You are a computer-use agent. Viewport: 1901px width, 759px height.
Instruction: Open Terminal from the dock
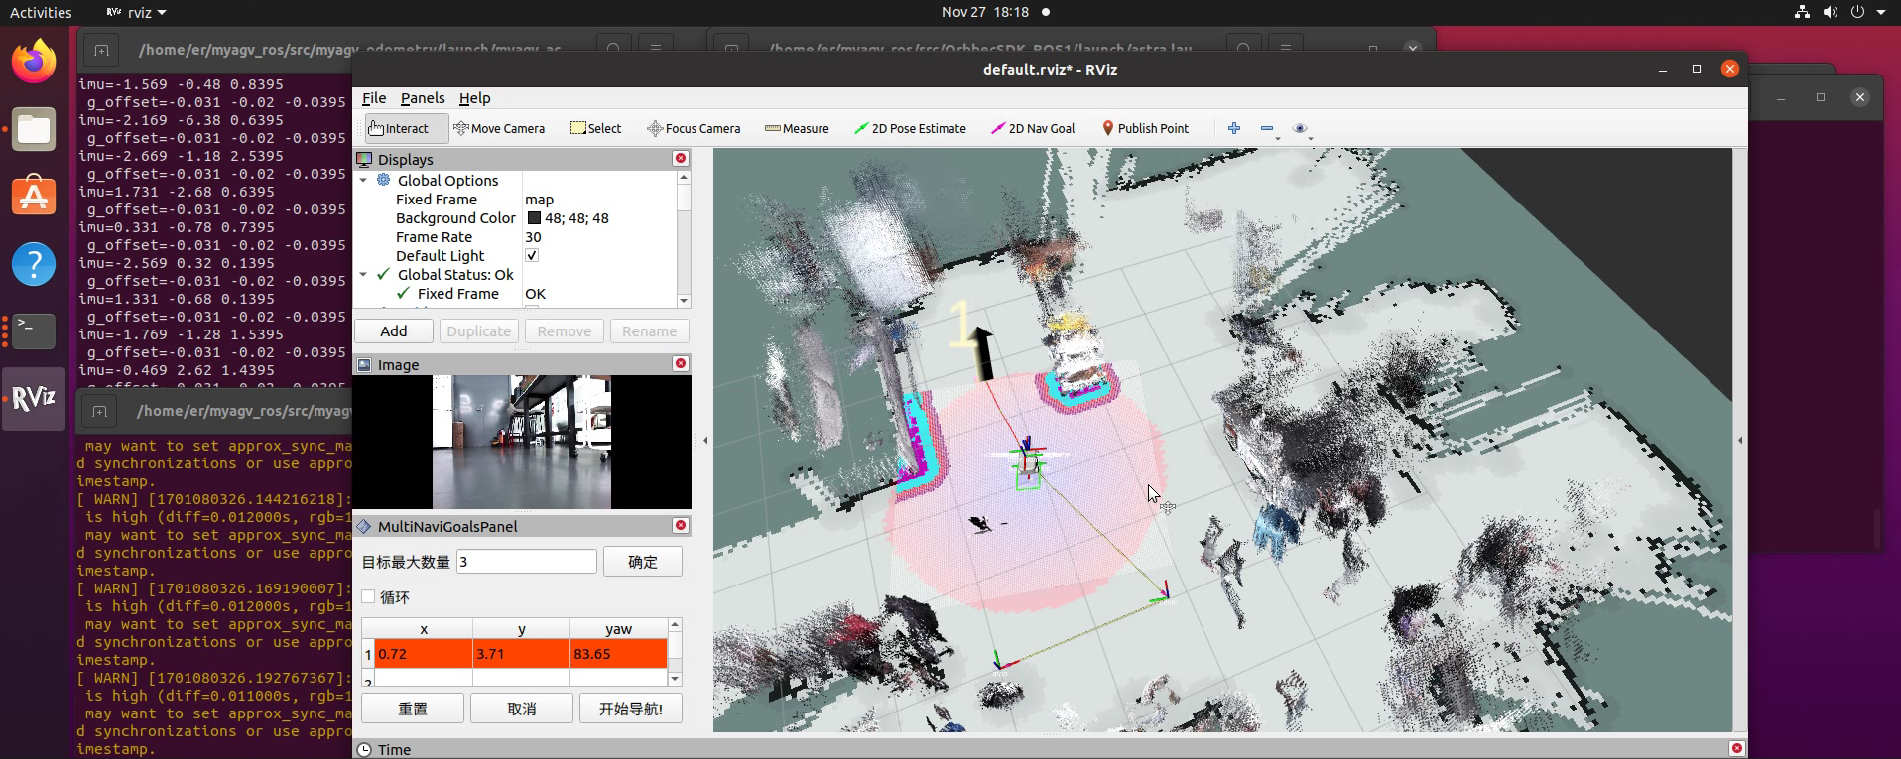point(34,331)
